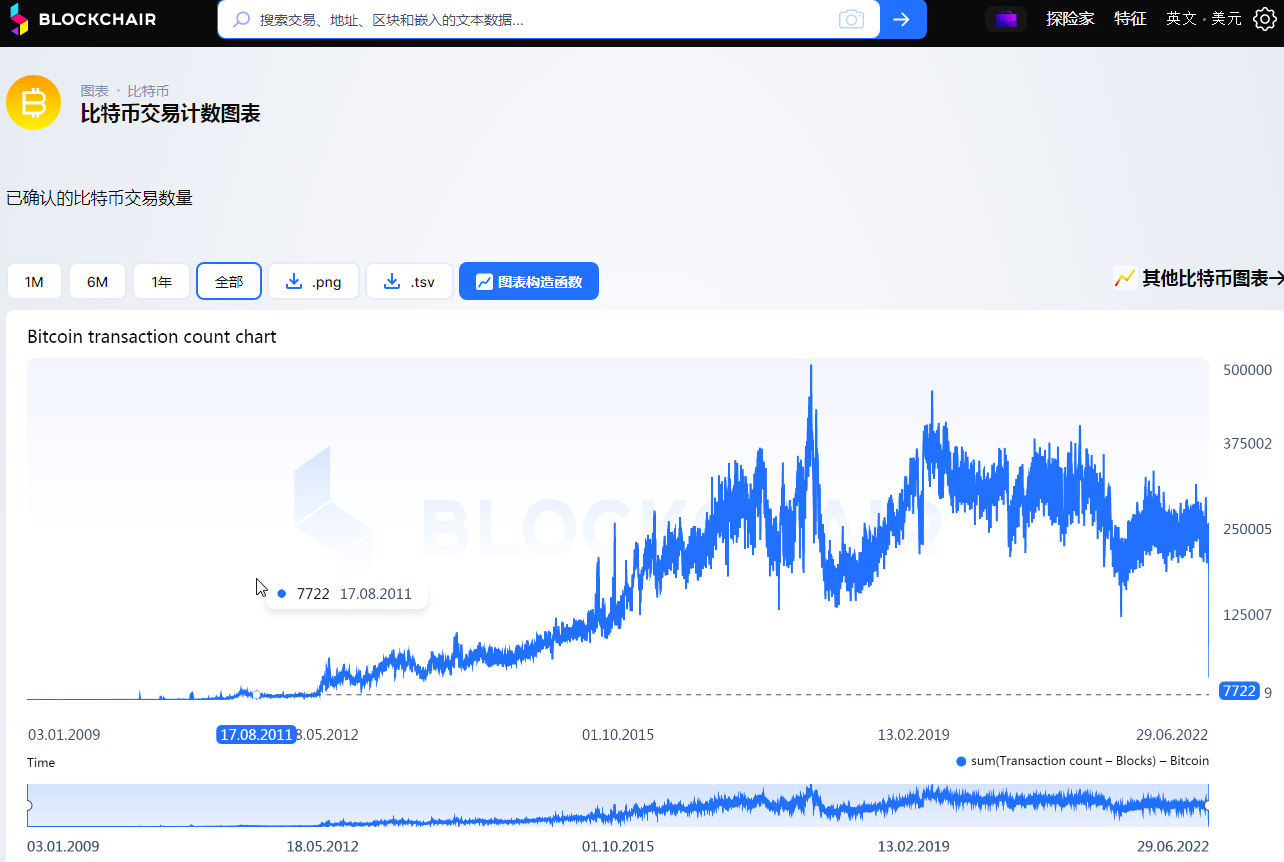1284x862 pixels.
Task: Go to 其他比特币图表 link
Action: [x=1198, y=278]
